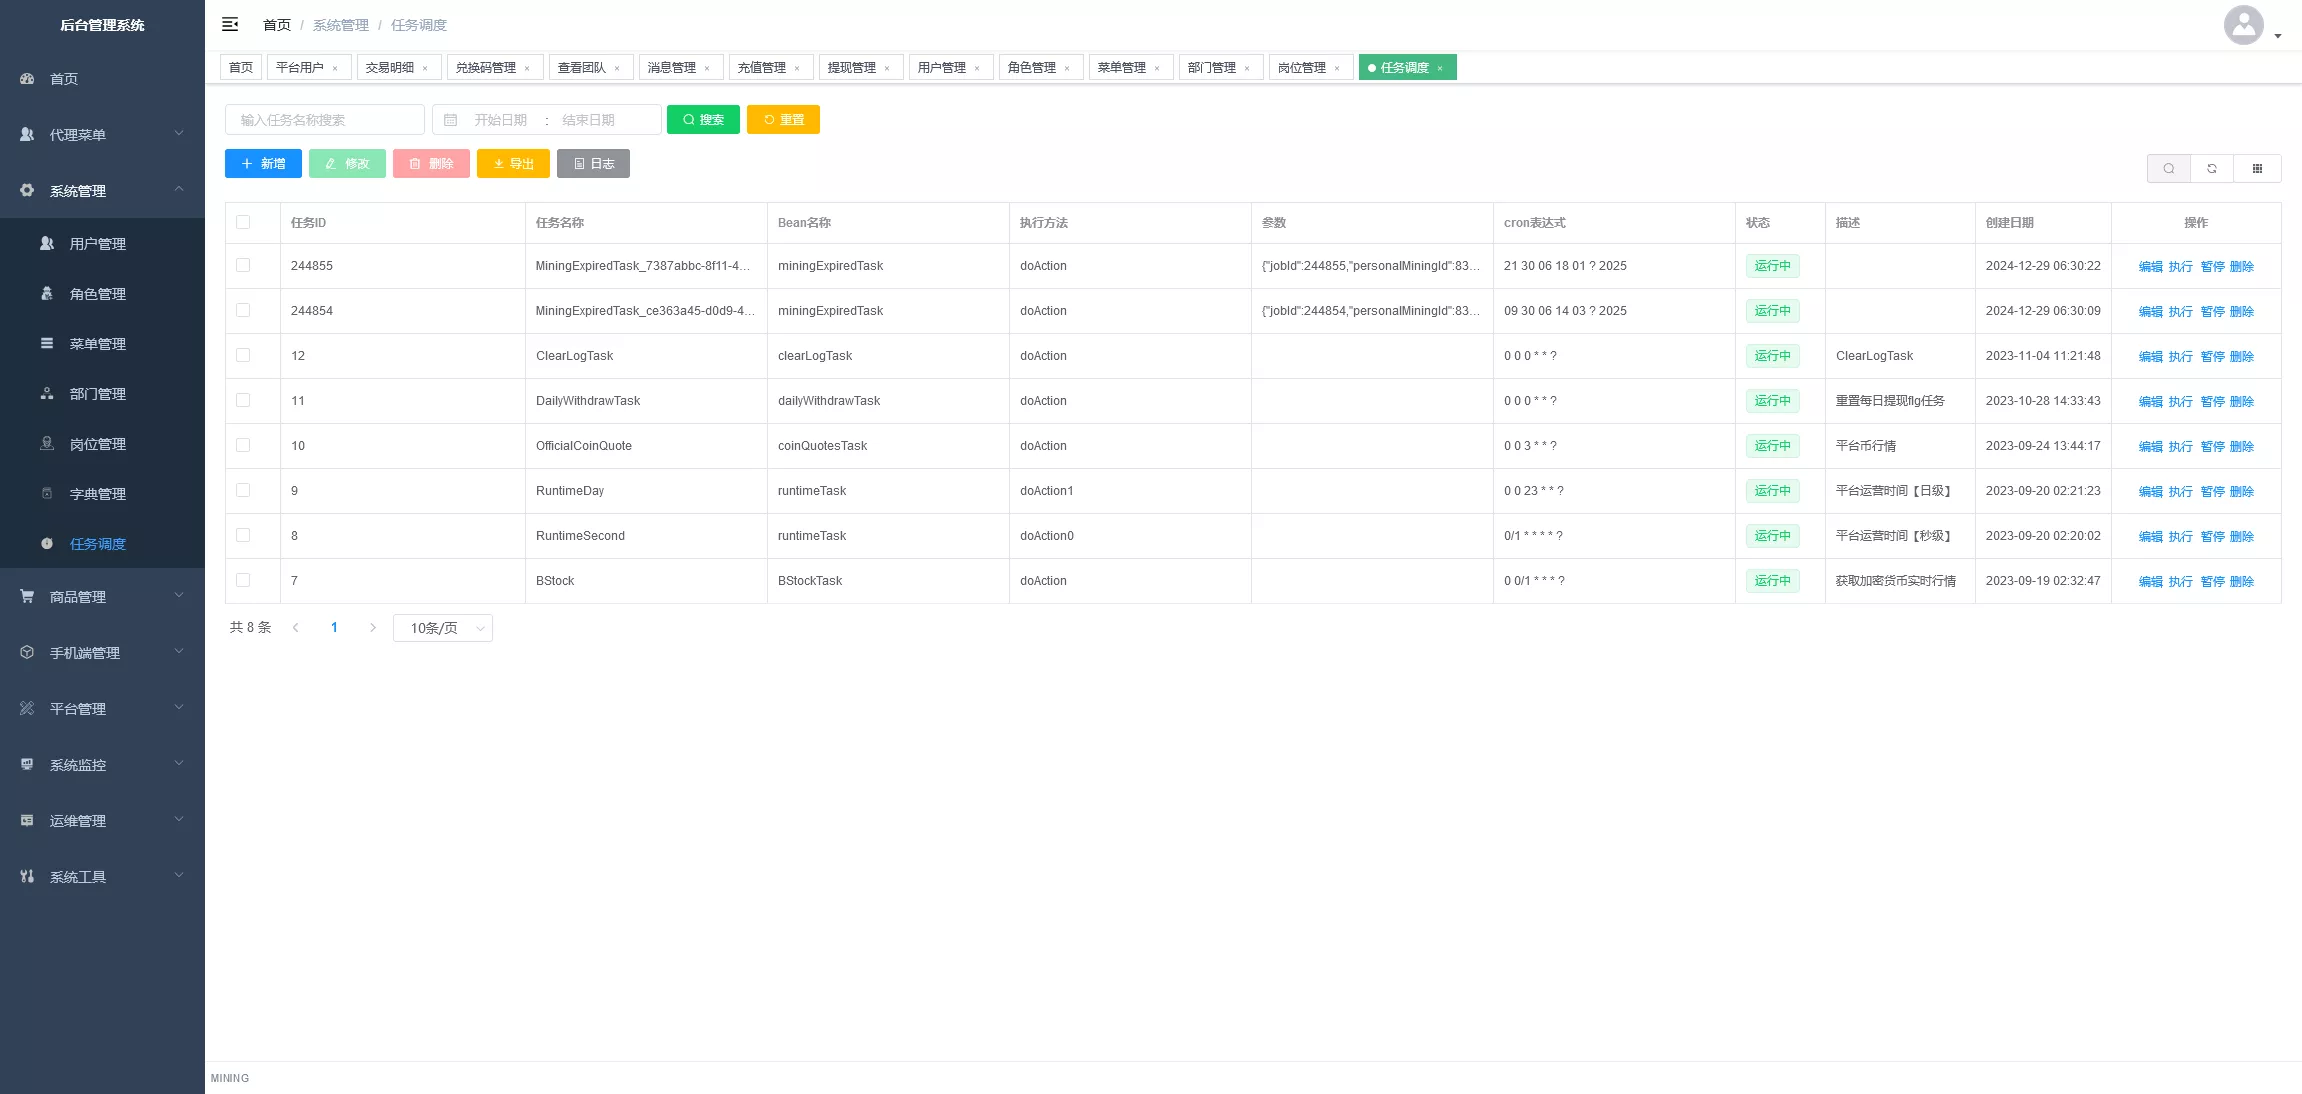Click 执行 for the RuntimeDay task
This screenshot has height=1094, width=2302.
[x=2180, y=492]
